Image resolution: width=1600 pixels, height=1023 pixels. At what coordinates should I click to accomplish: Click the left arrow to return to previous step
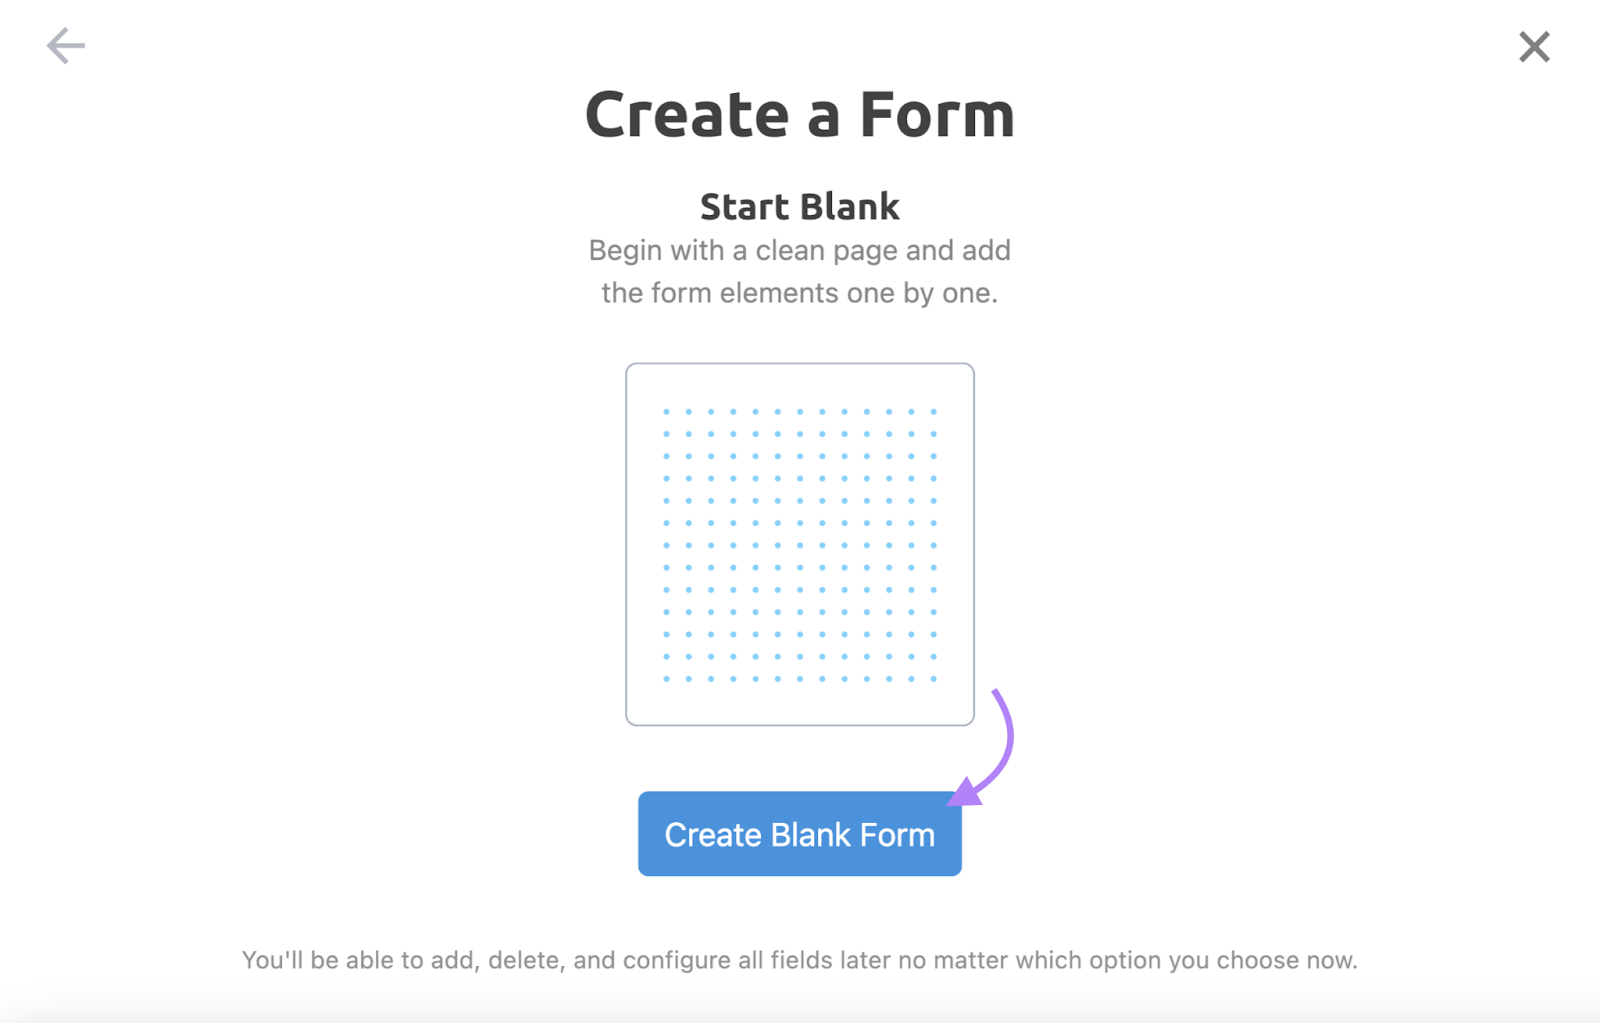pos(64,45)
